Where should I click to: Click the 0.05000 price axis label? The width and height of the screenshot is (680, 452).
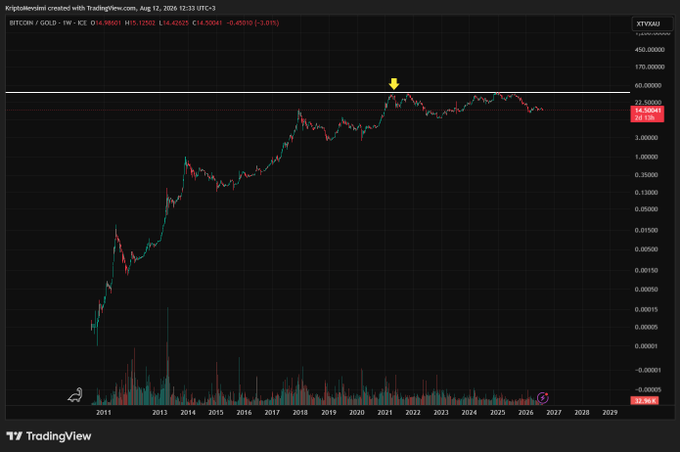(x=646, y=209)
